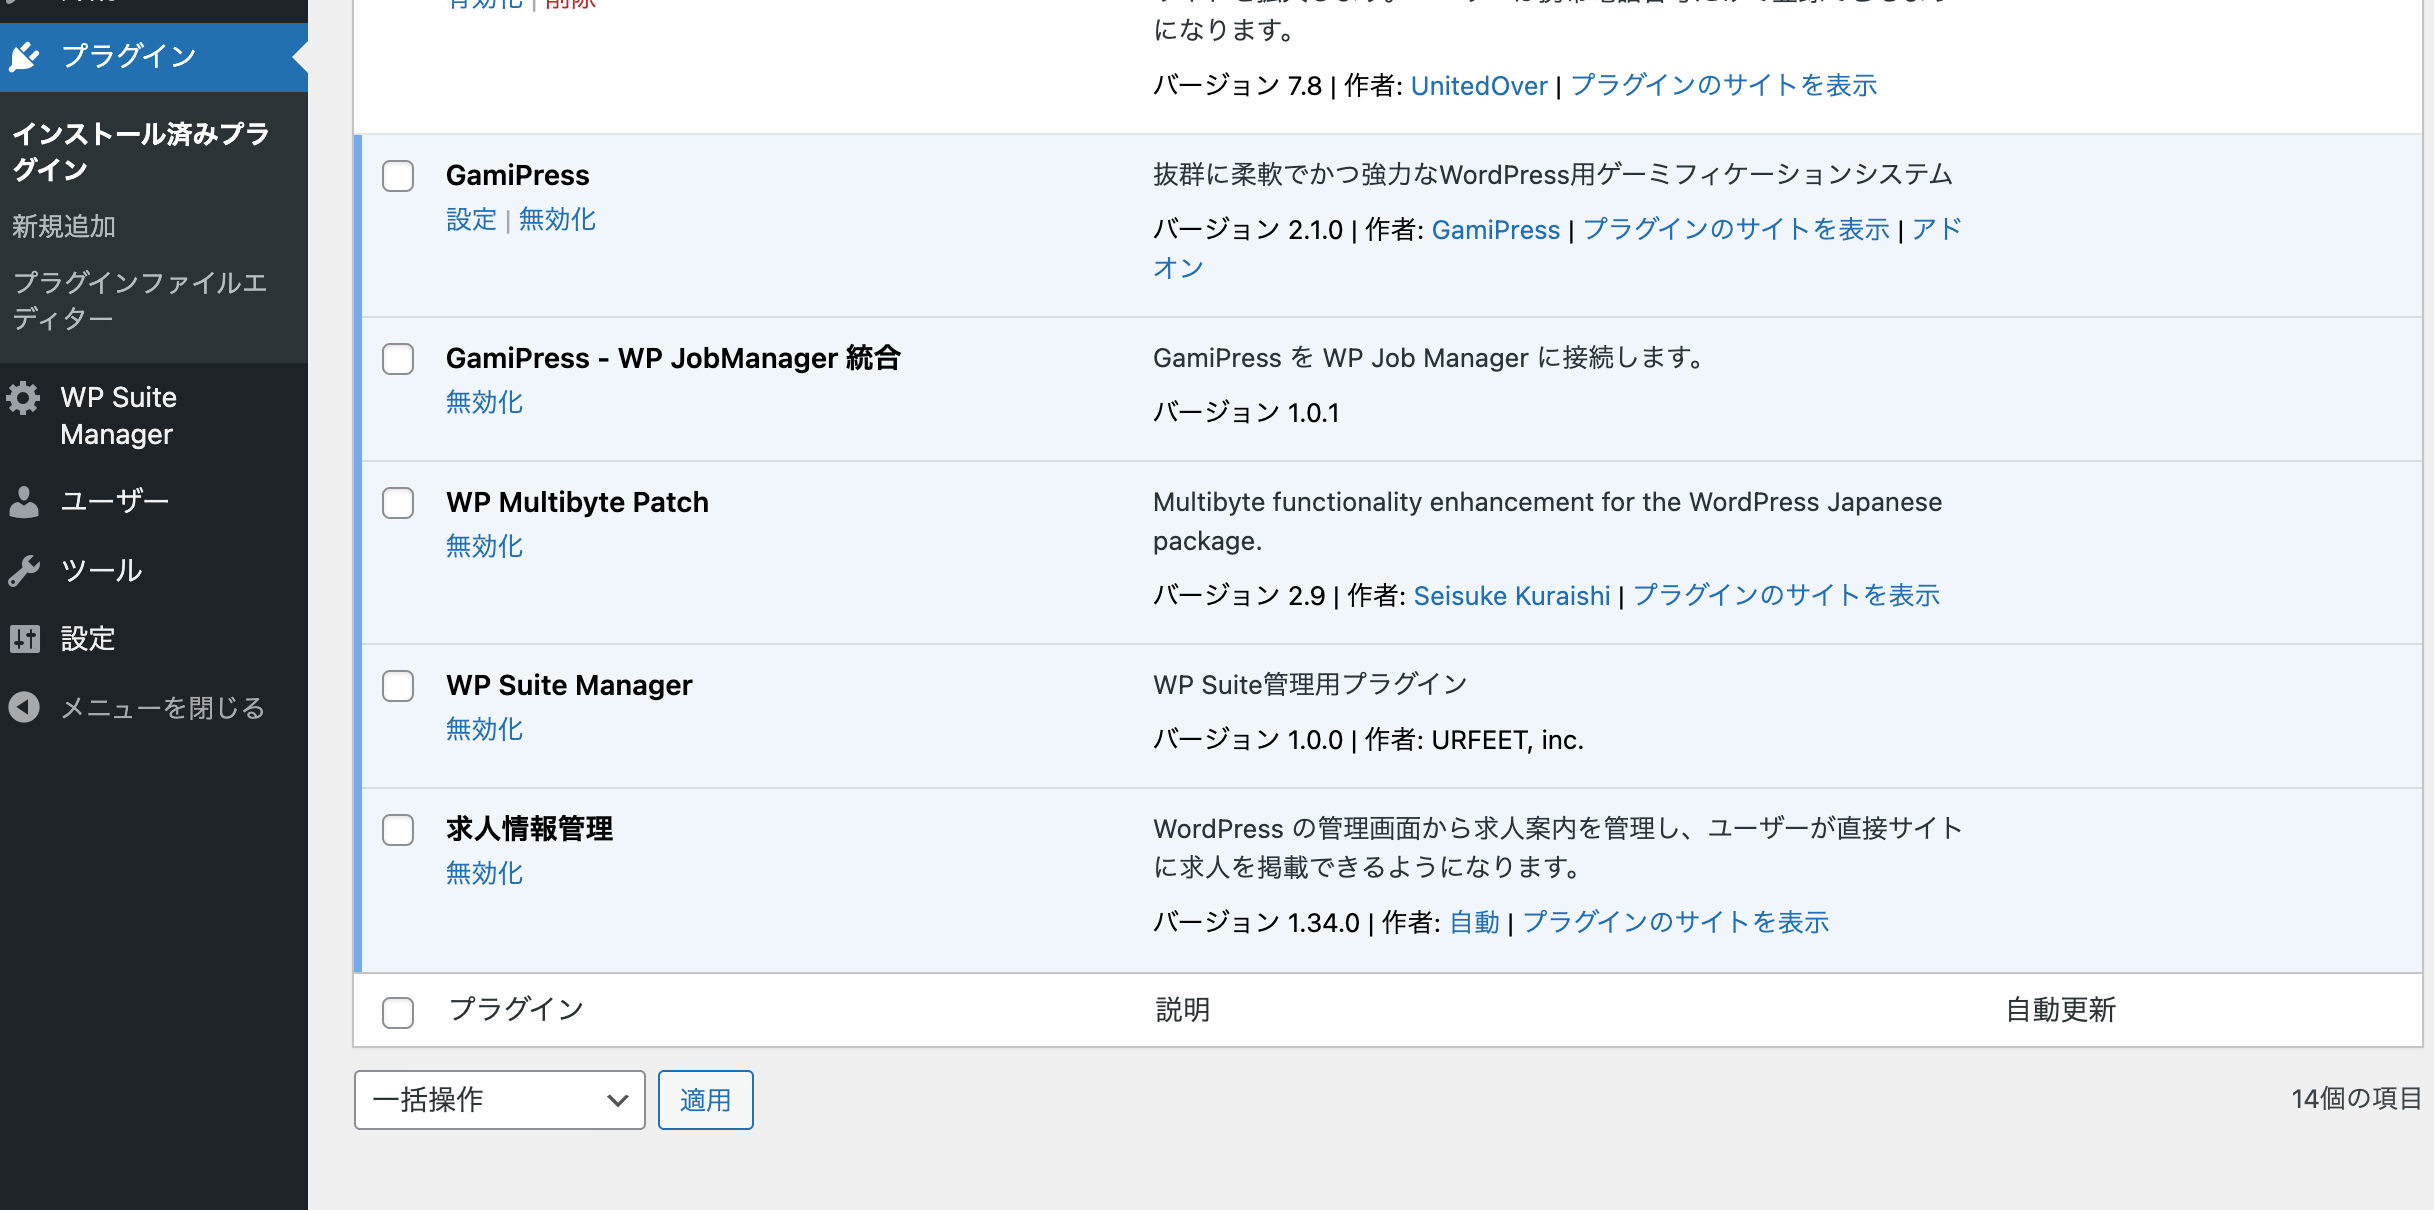2434x1210 pixels.
Task: Open plugin site link for 求人情報管理
Action: pos(1676,923)
